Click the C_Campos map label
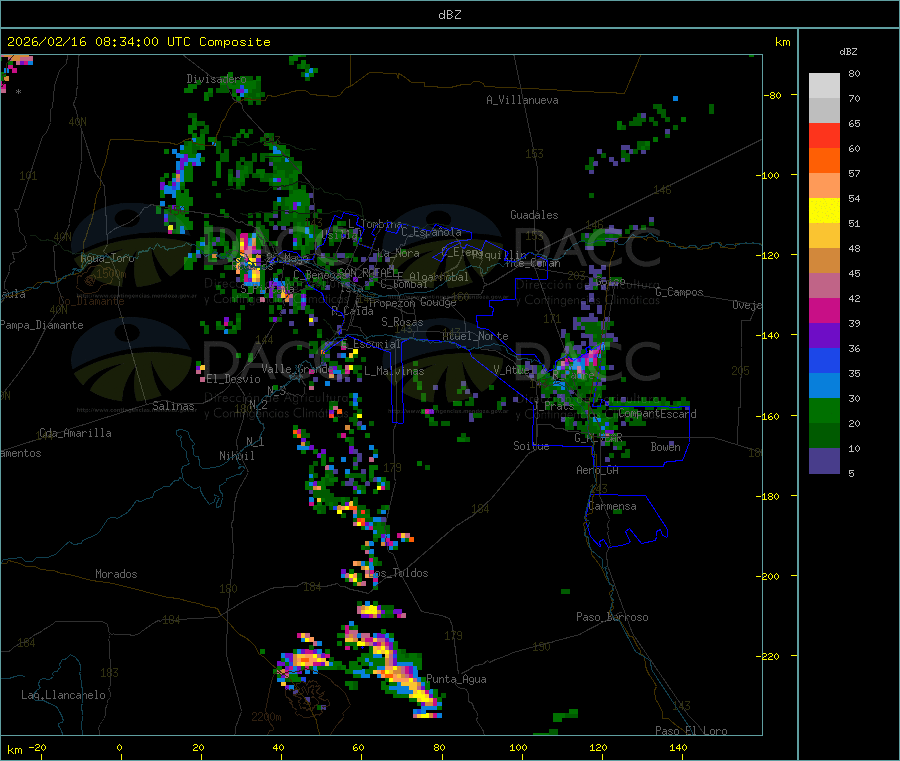Viewport: 900px width, 761px height. click(680, 292)
